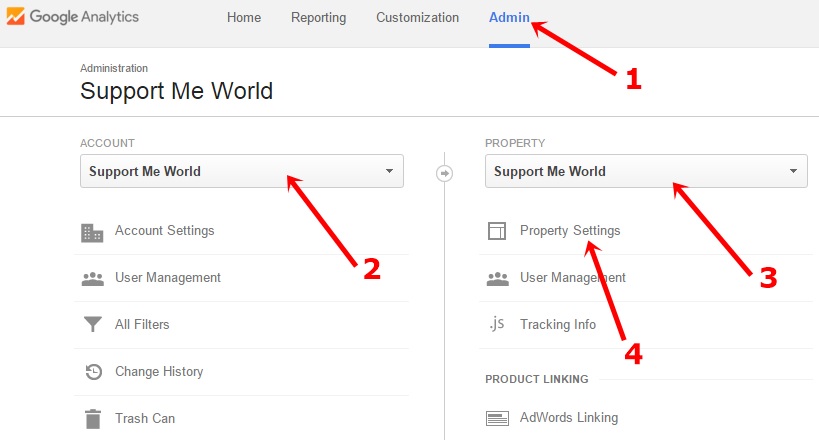Go to the Home tab
The height and width of the screenshot is (440, 819).
(x=244, y=17)
